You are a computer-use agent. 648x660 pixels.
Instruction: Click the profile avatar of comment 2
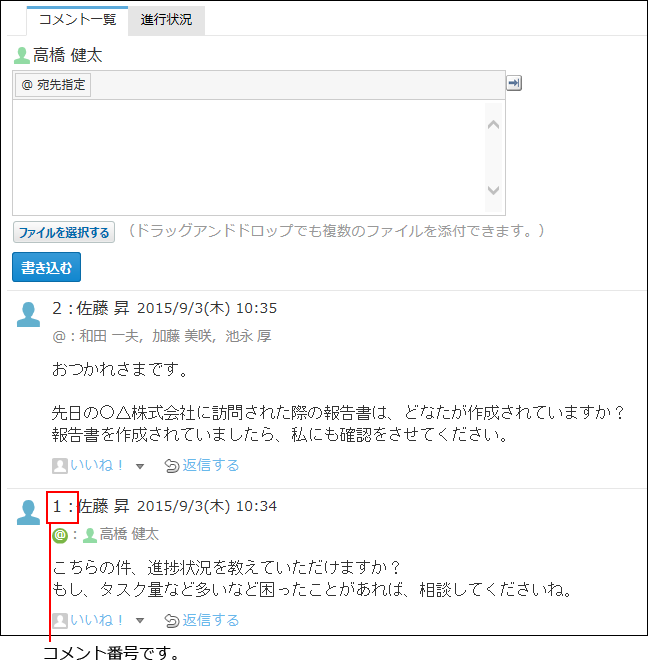tap(28, 314)
